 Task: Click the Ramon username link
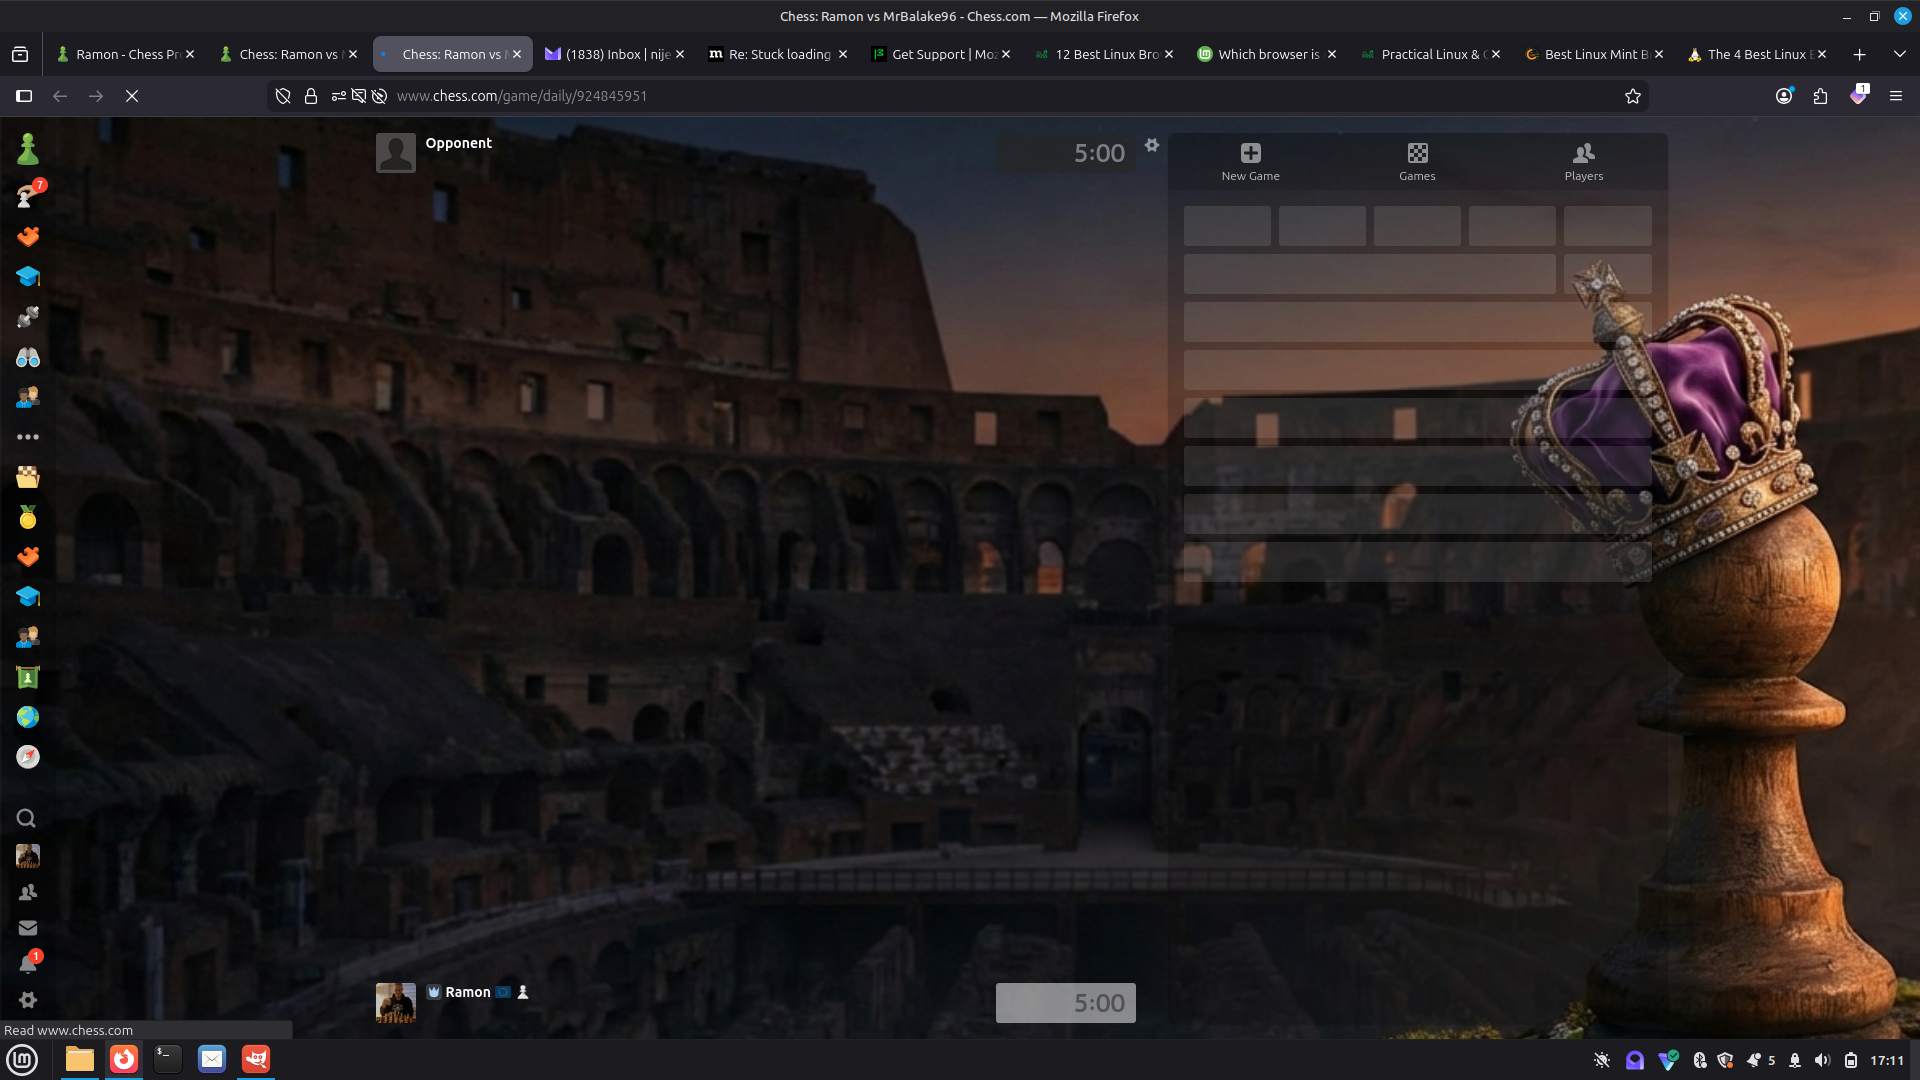467,992
